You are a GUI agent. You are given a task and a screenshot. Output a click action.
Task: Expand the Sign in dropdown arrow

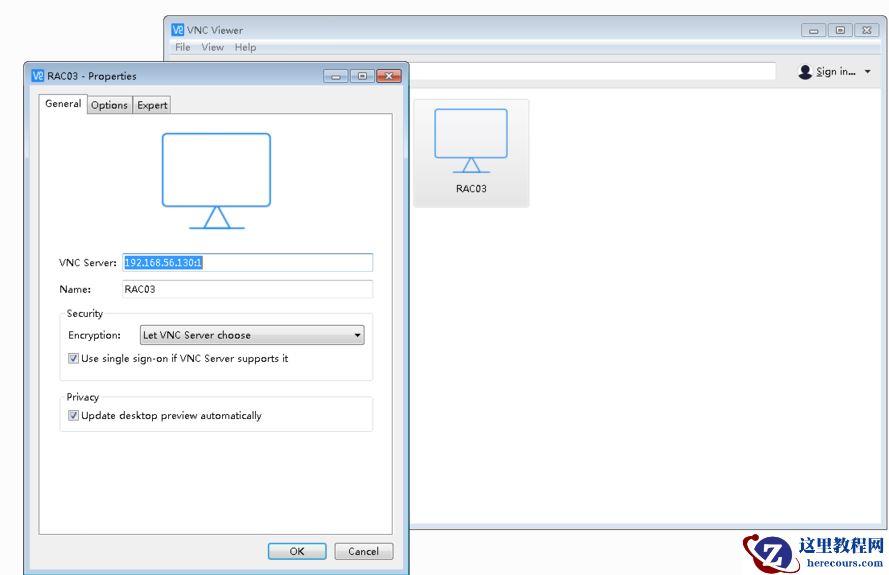pos(867,72)
